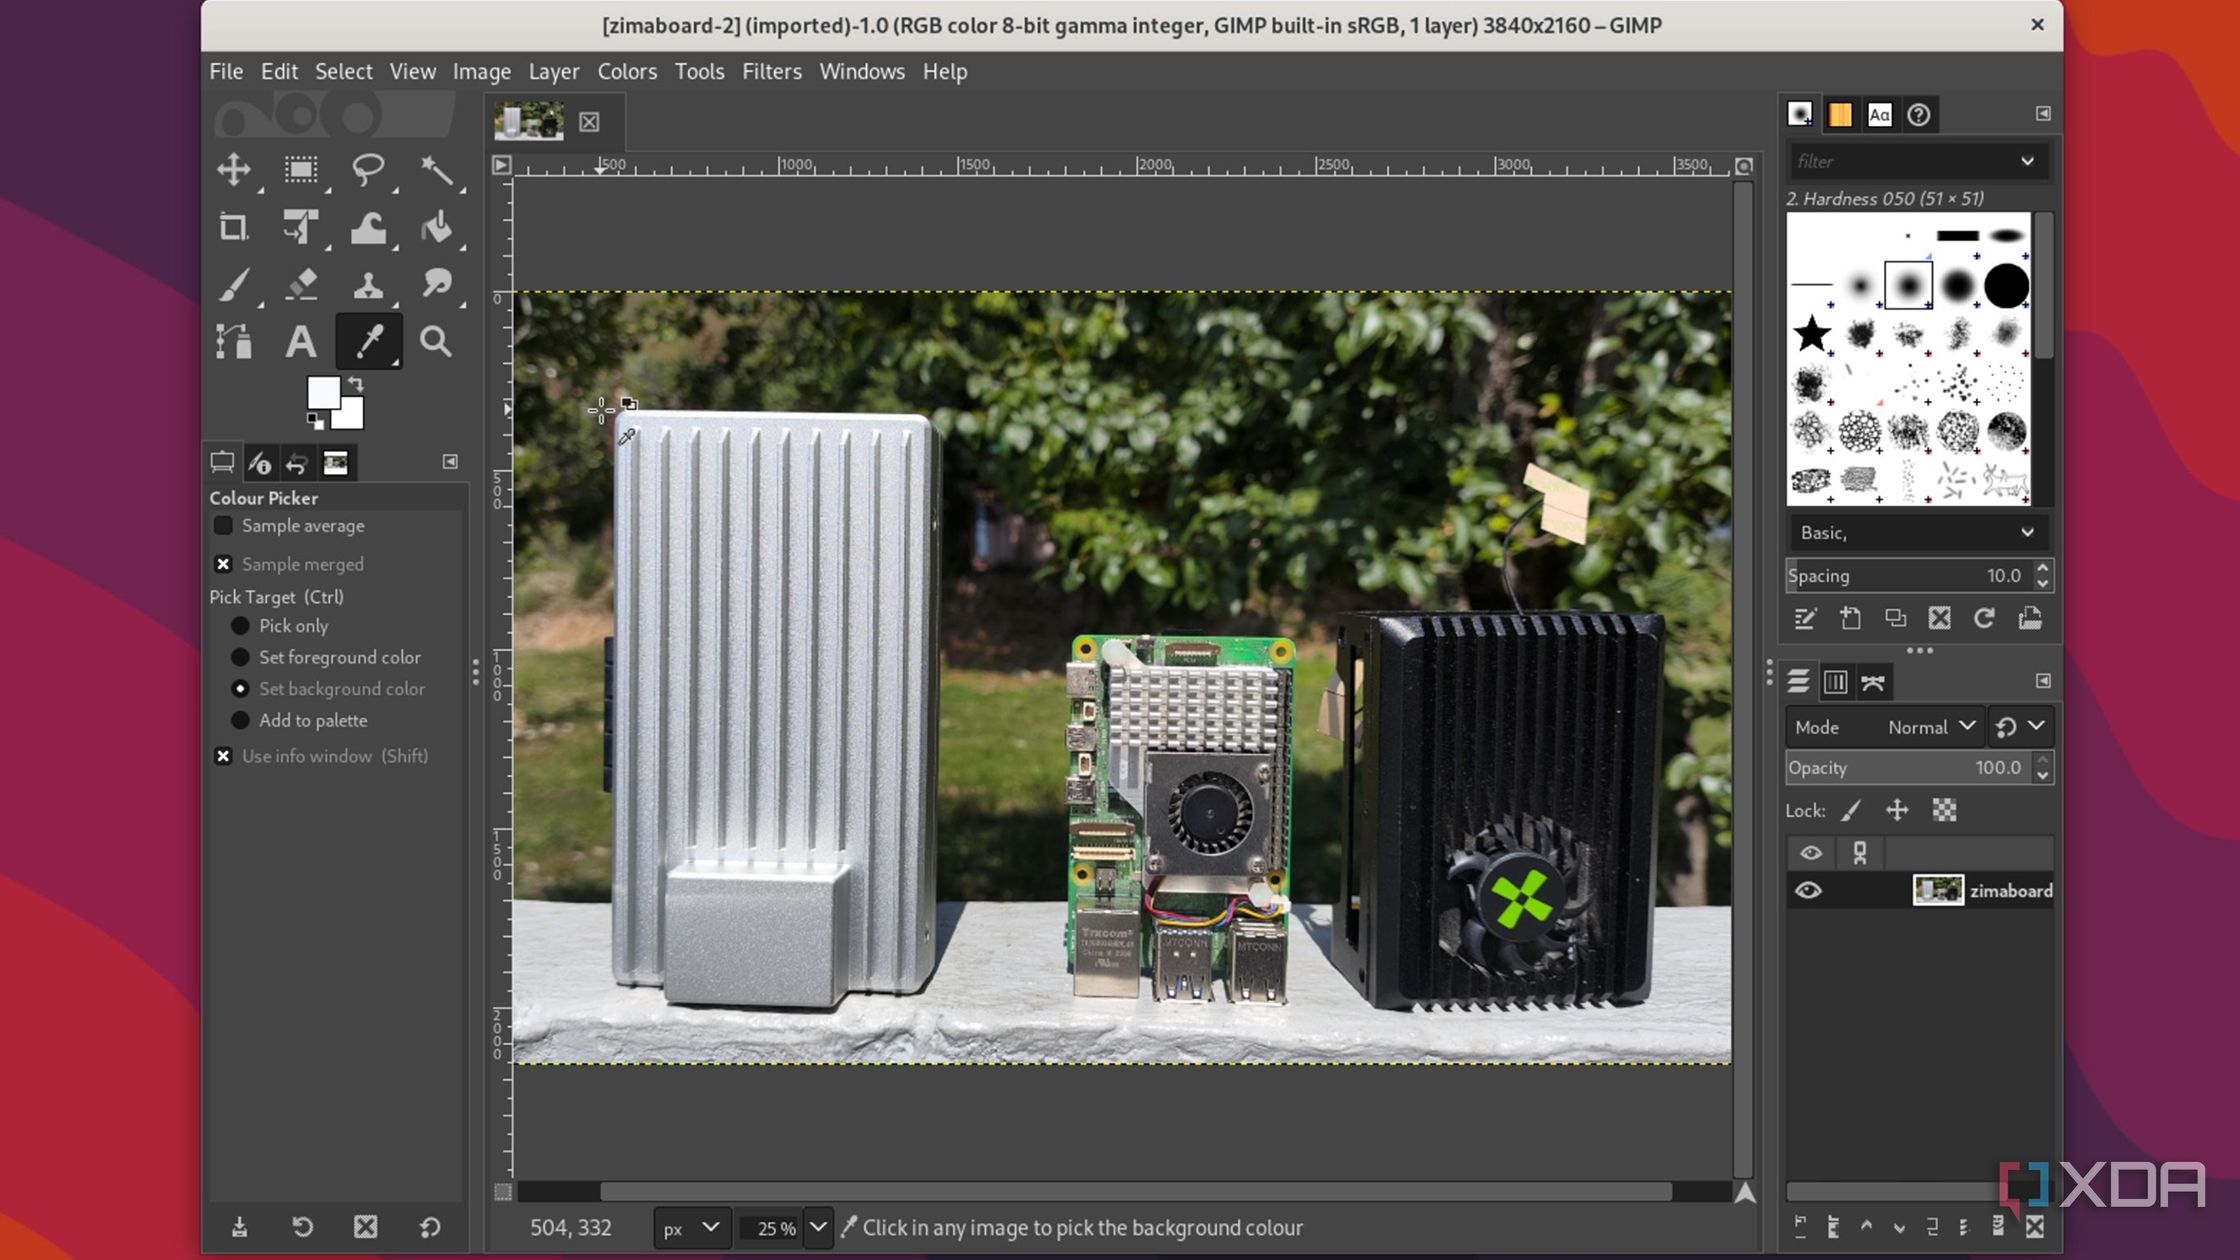Select the Bucket Fill tool
This screenshot has width=2240, height=1260.
click(x=436, y=227)
